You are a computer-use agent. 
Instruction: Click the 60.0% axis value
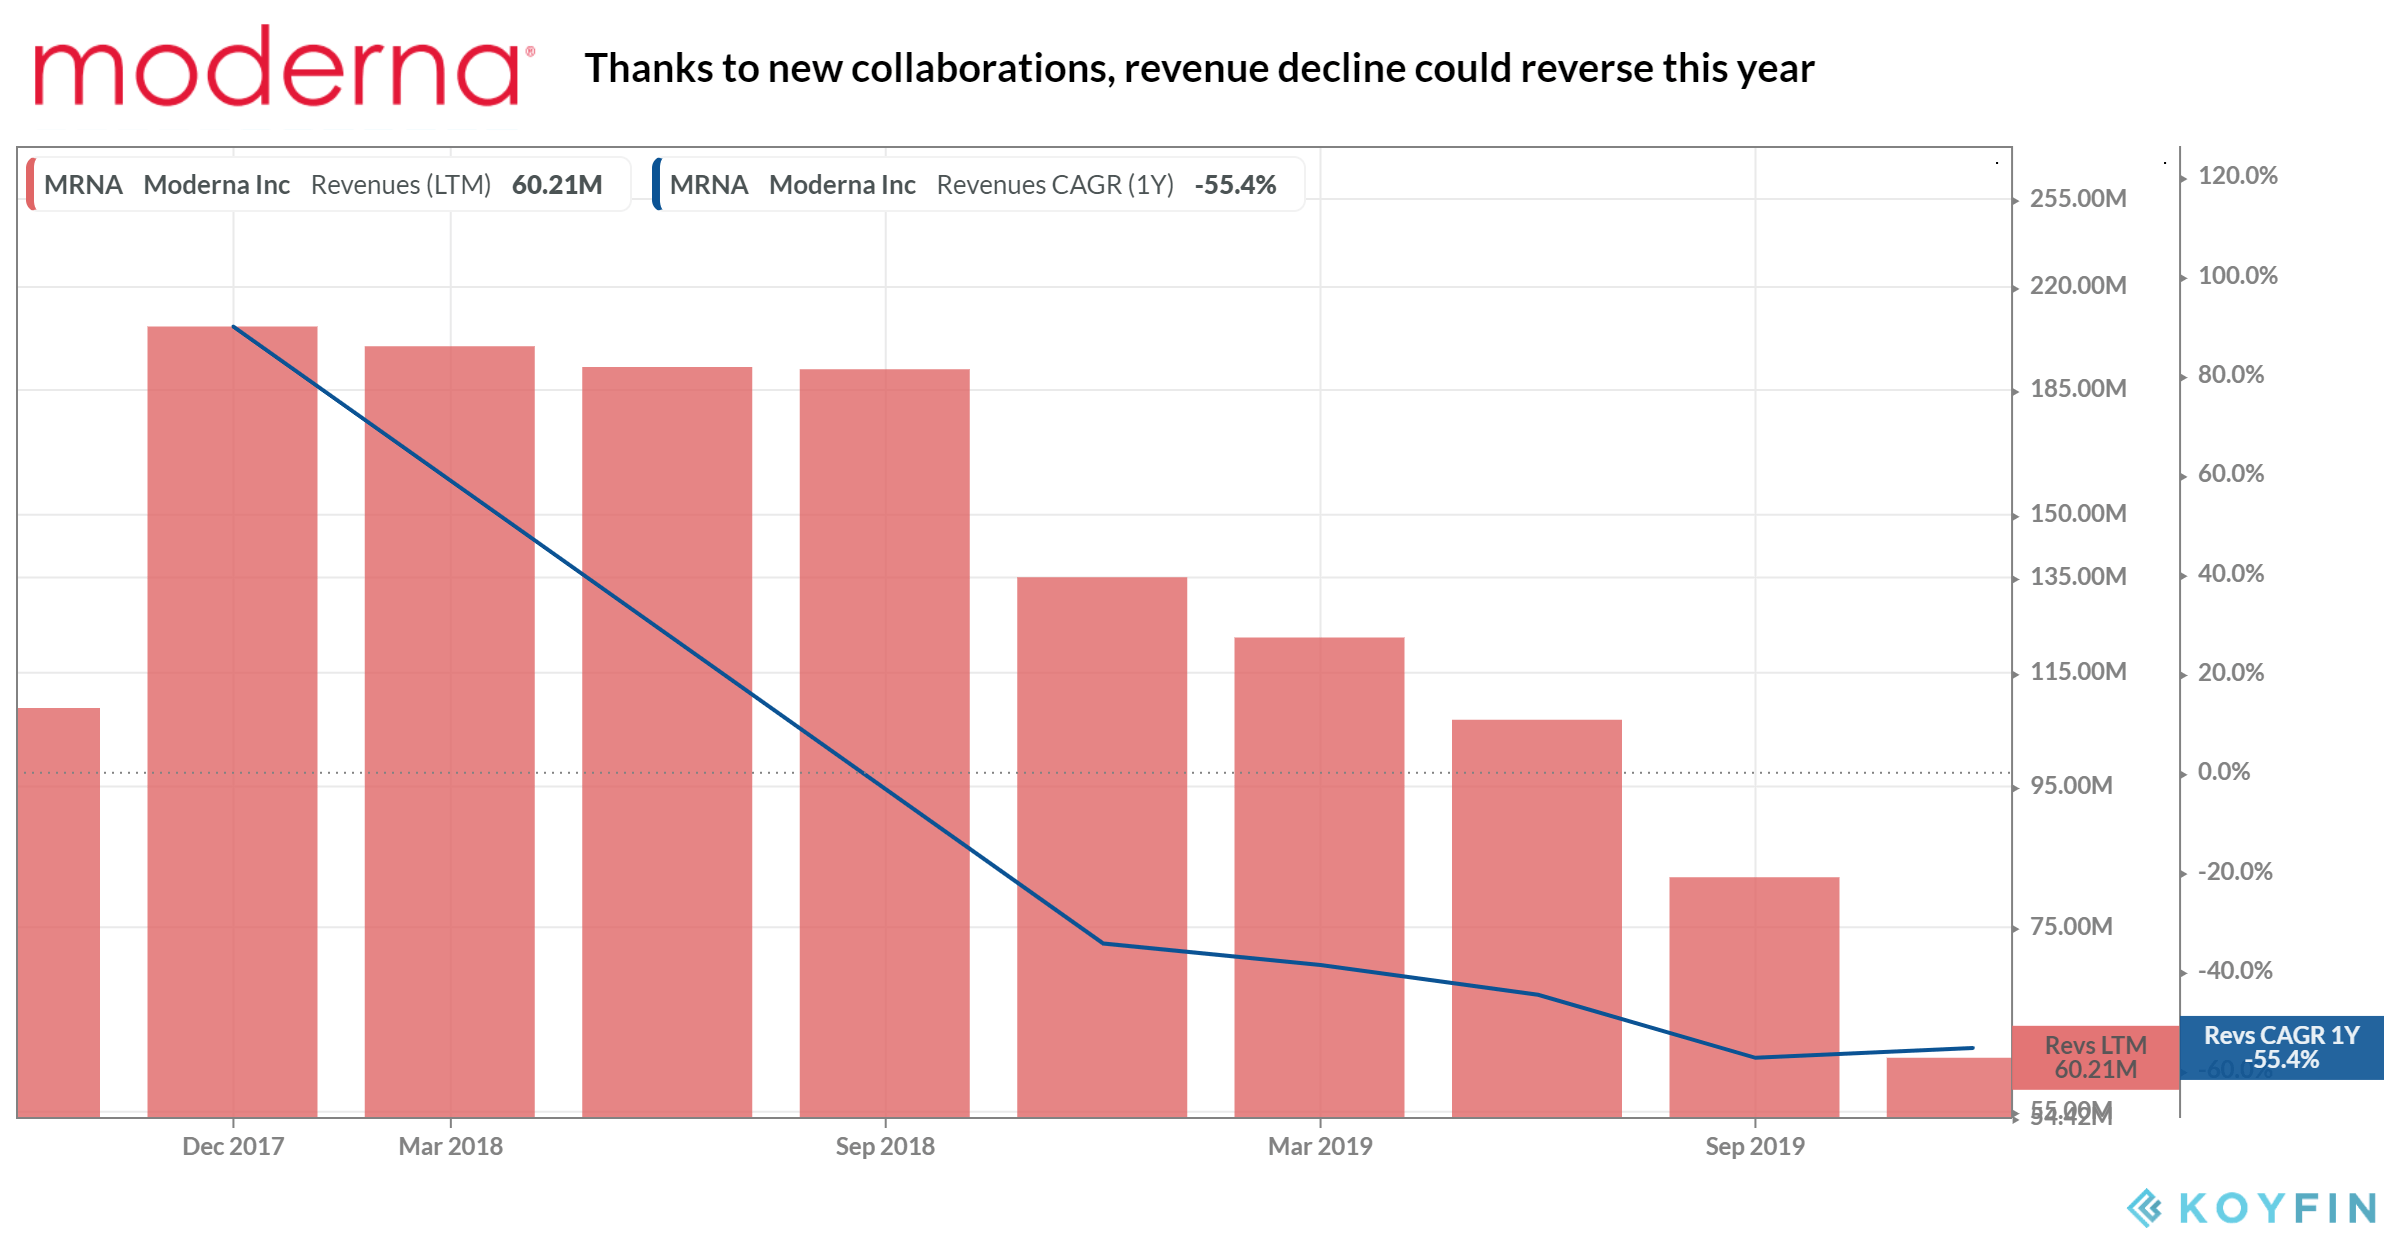(2231, 473)
